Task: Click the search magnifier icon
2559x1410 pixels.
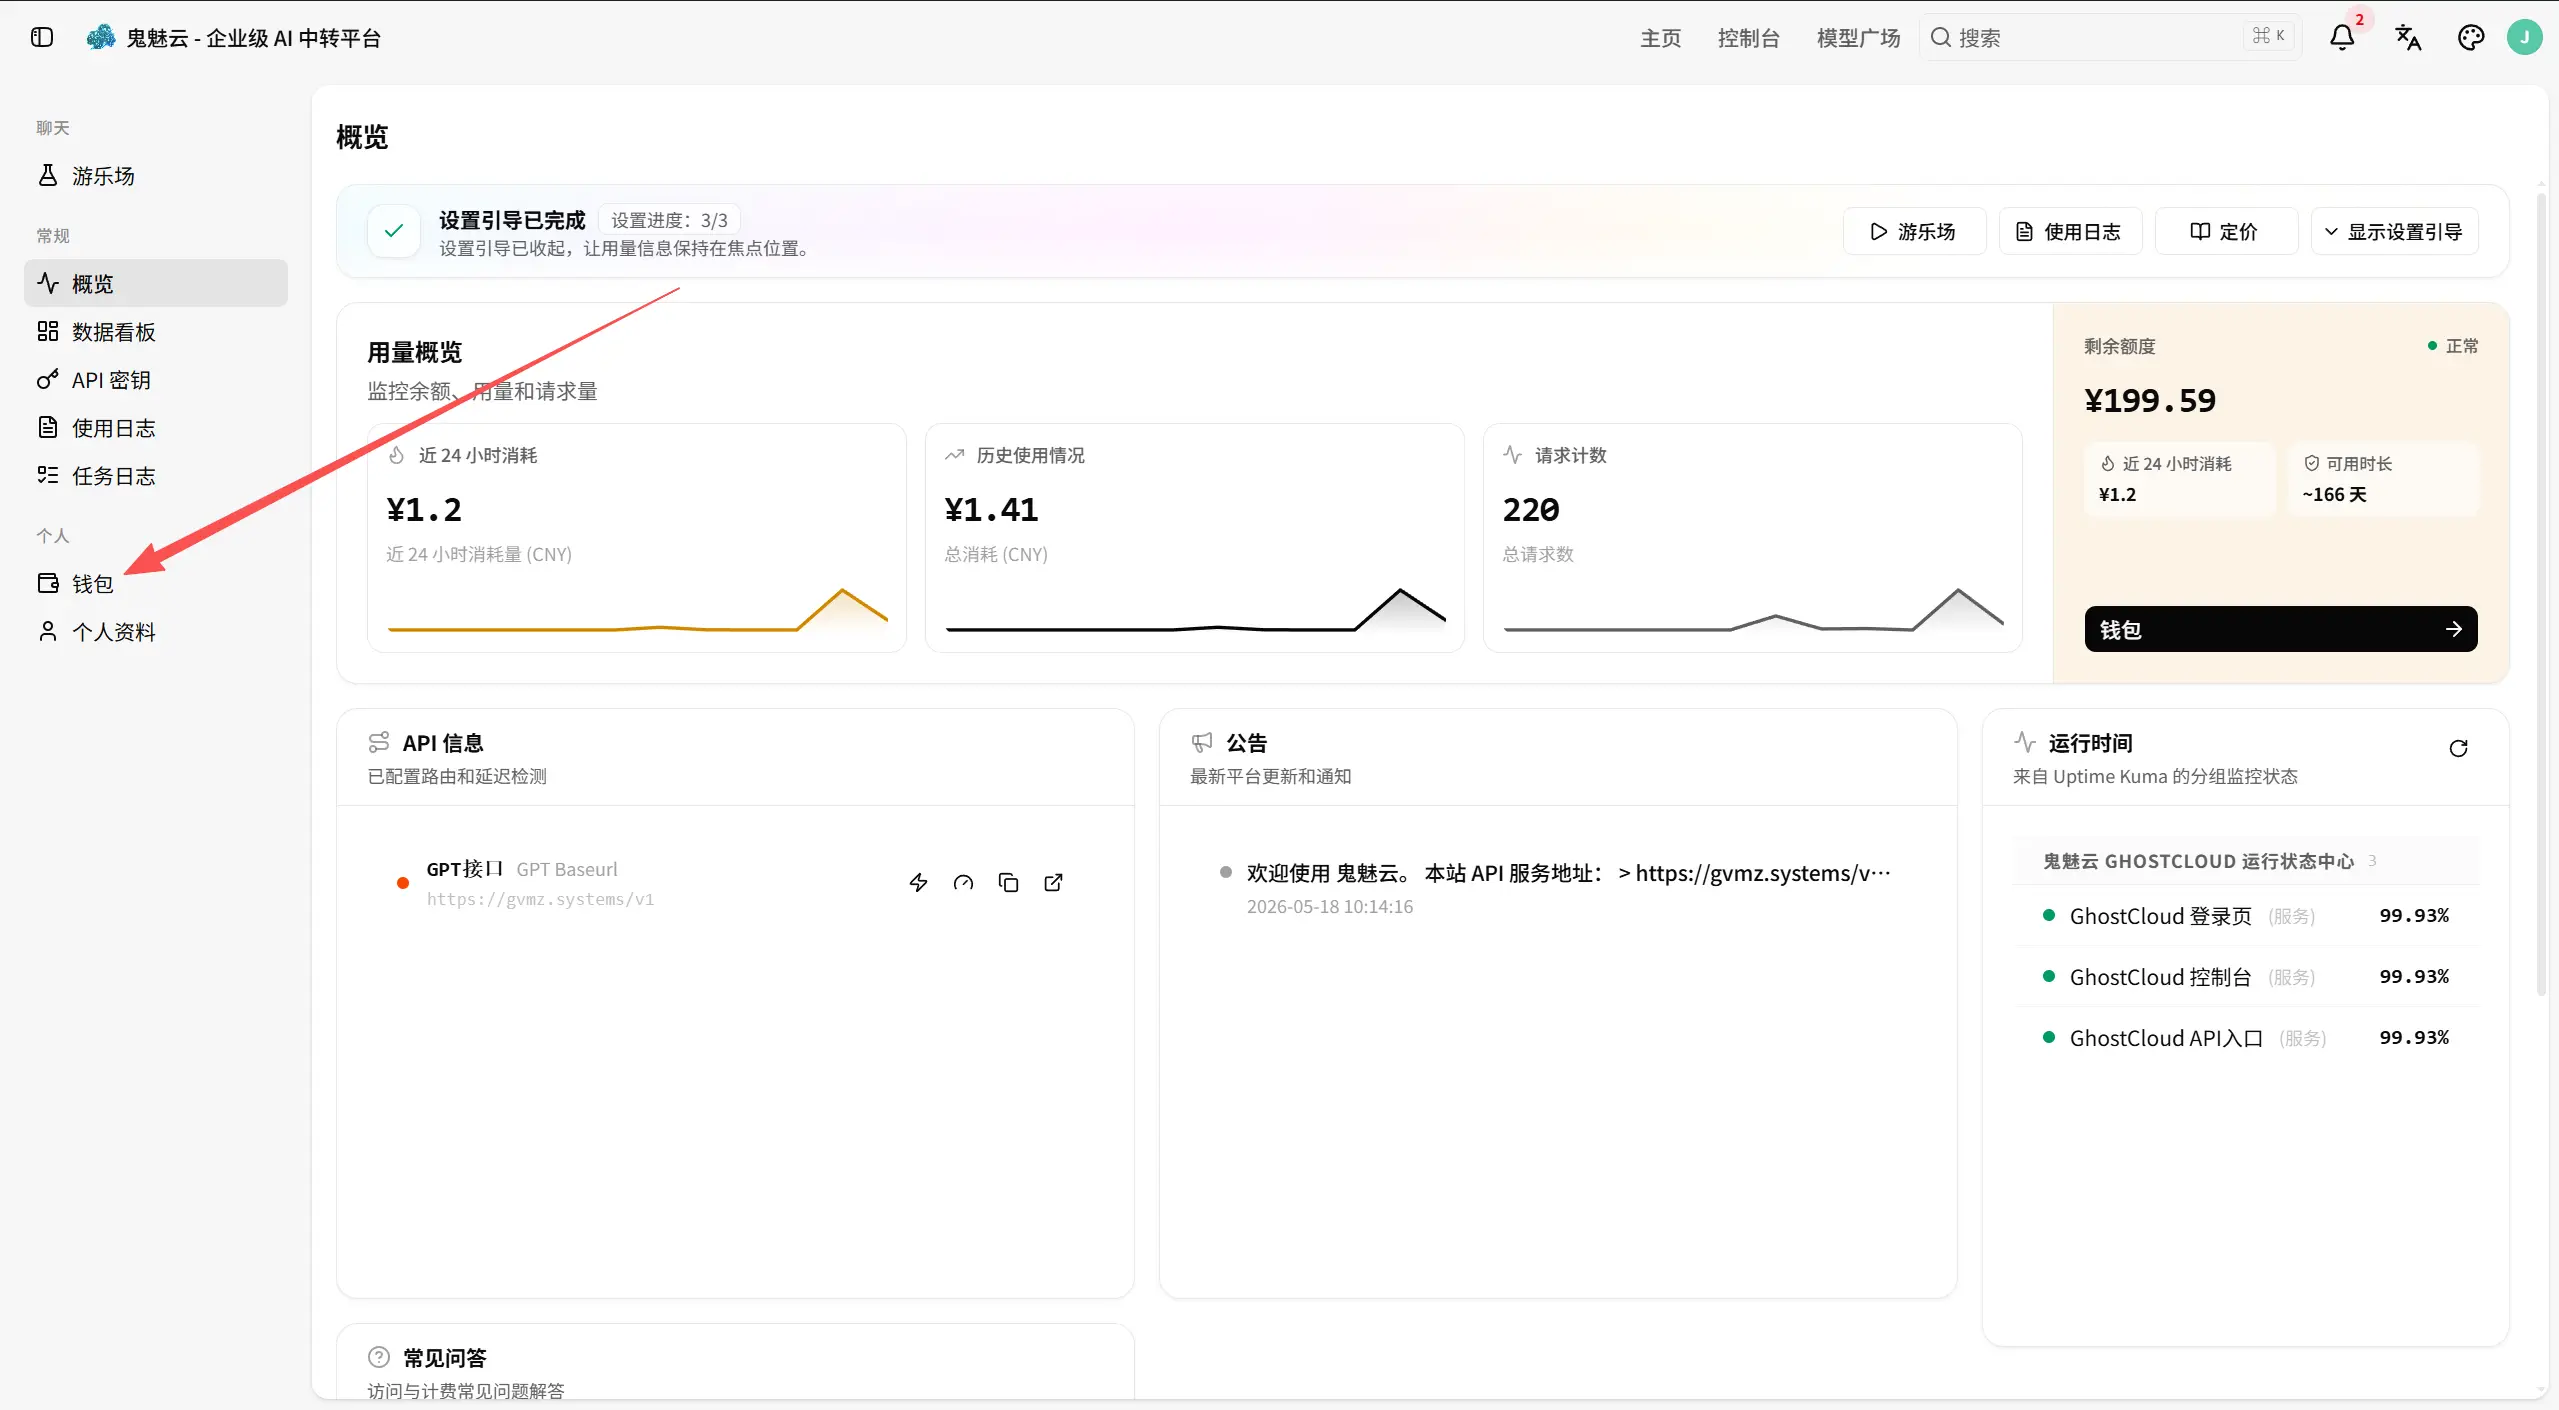Action: tap(1941, 38)
